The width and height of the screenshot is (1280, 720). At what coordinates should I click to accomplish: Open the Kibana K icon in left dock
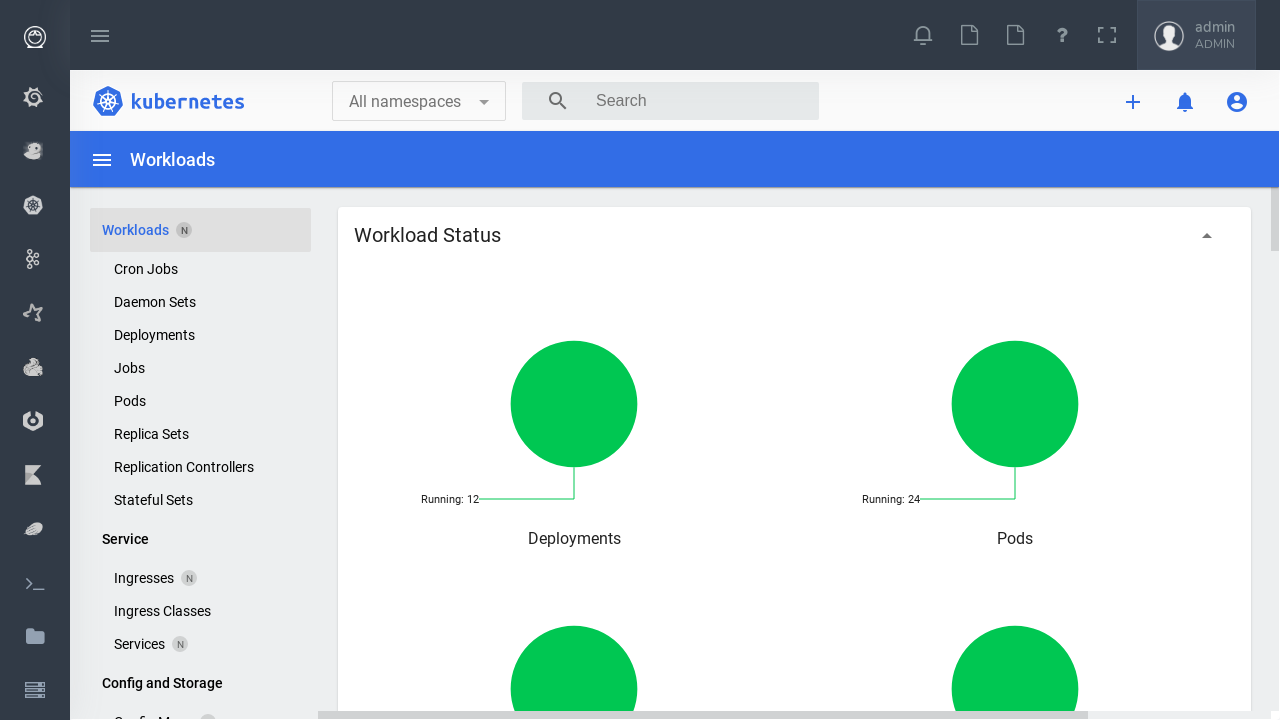[33, 475]
